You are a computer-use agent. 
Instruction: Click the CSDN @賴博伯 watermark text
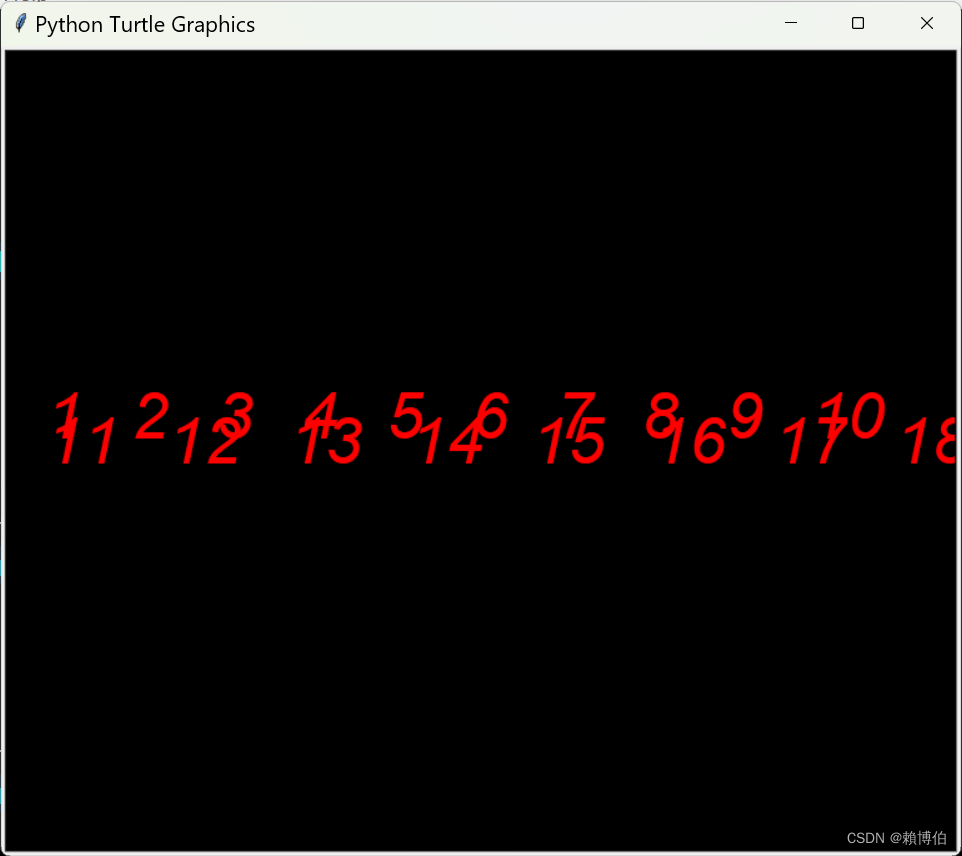click(895, 838)
